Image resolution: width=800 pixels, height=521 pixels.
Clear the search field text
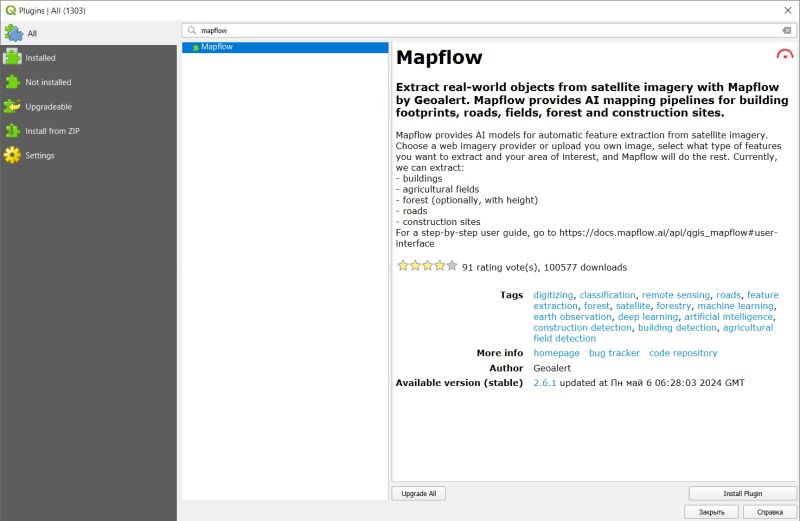pyautogui.click(x=787, y=31)
